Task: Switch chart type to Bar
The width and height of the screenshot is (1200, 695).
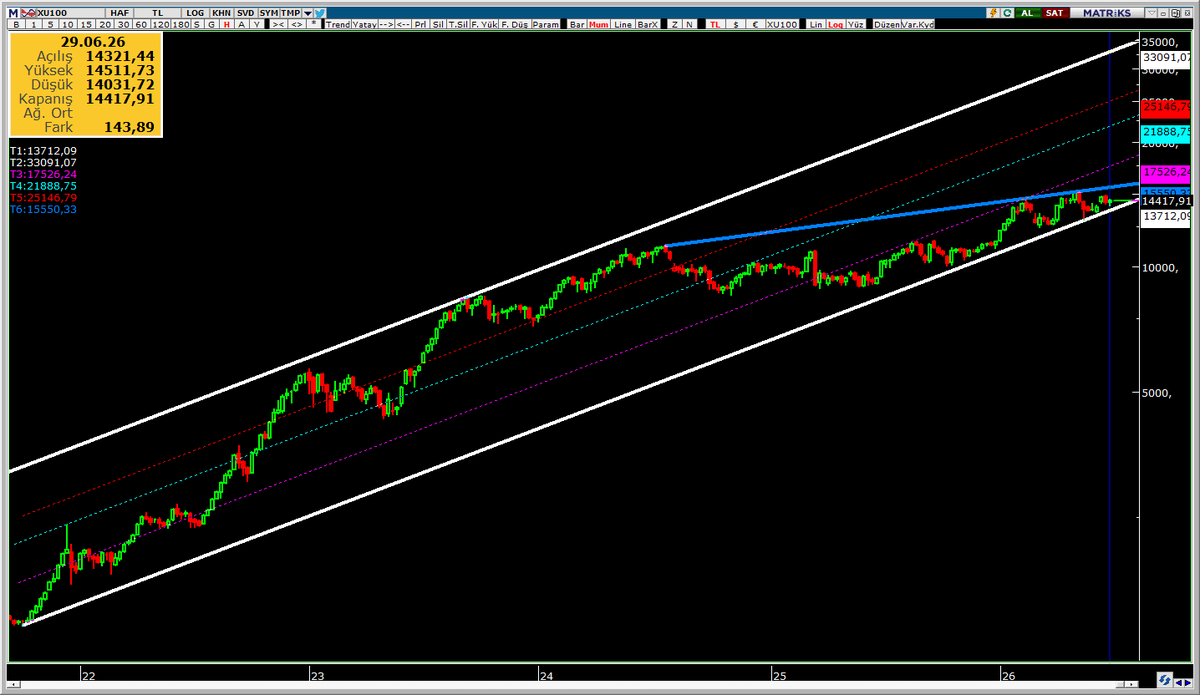Action: 577,24
